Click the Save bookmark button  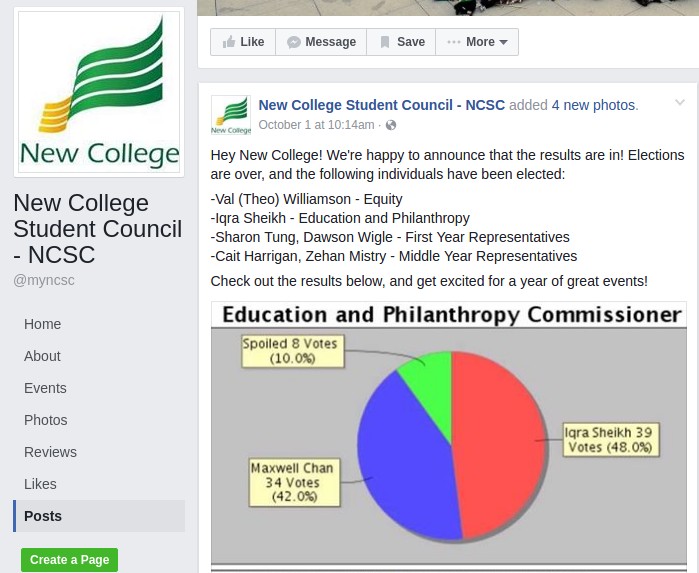click(x=400, y=42)
